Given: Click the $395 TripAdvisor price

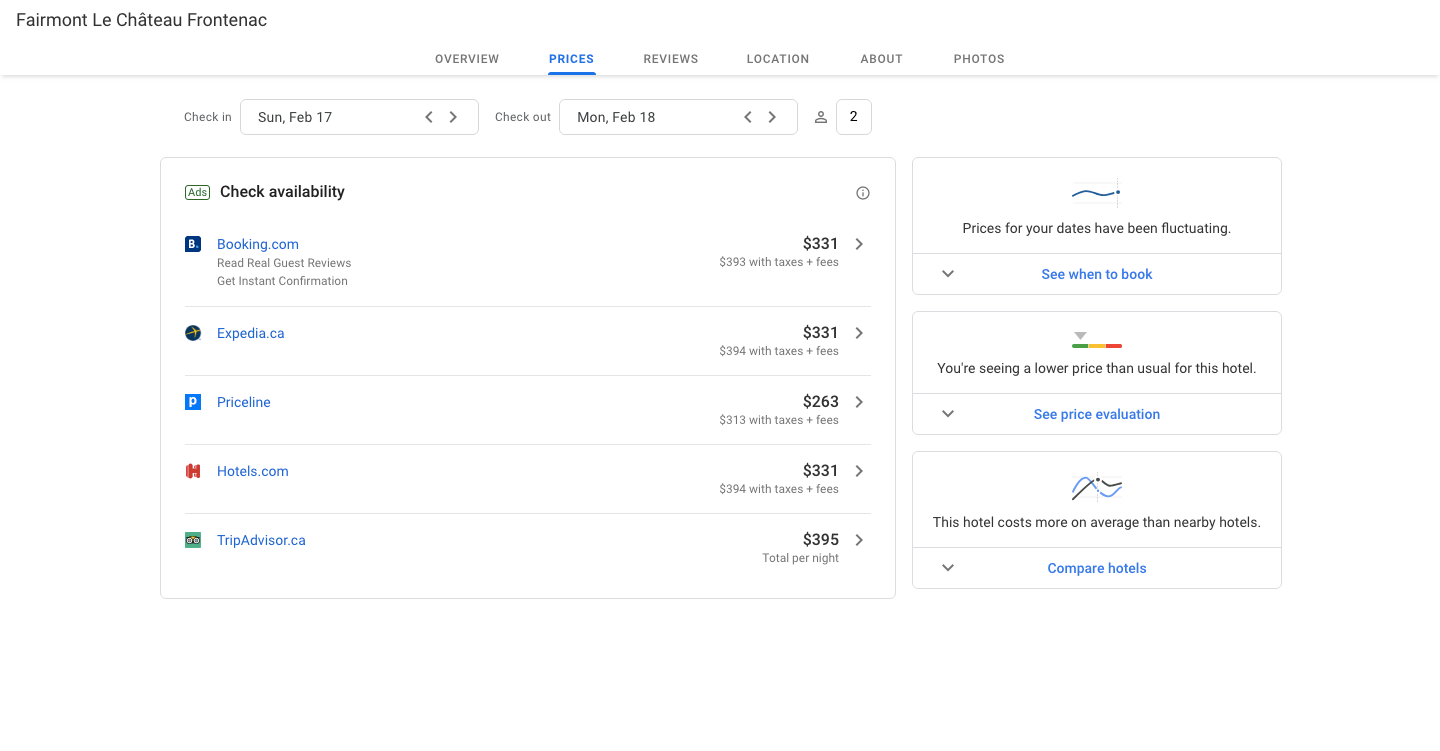Looking at the screenshot, I should (821, 539).
